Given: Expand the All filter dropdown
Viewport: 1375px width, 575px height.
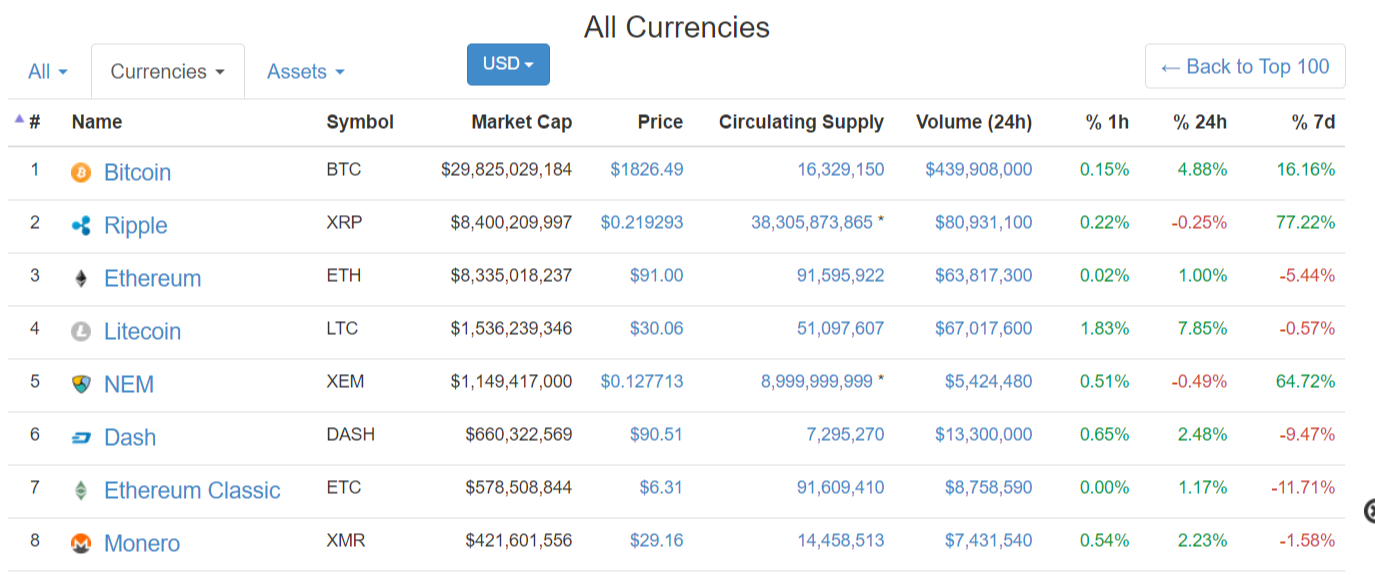Looking at the screenshot, I should (x=48, y=72).
